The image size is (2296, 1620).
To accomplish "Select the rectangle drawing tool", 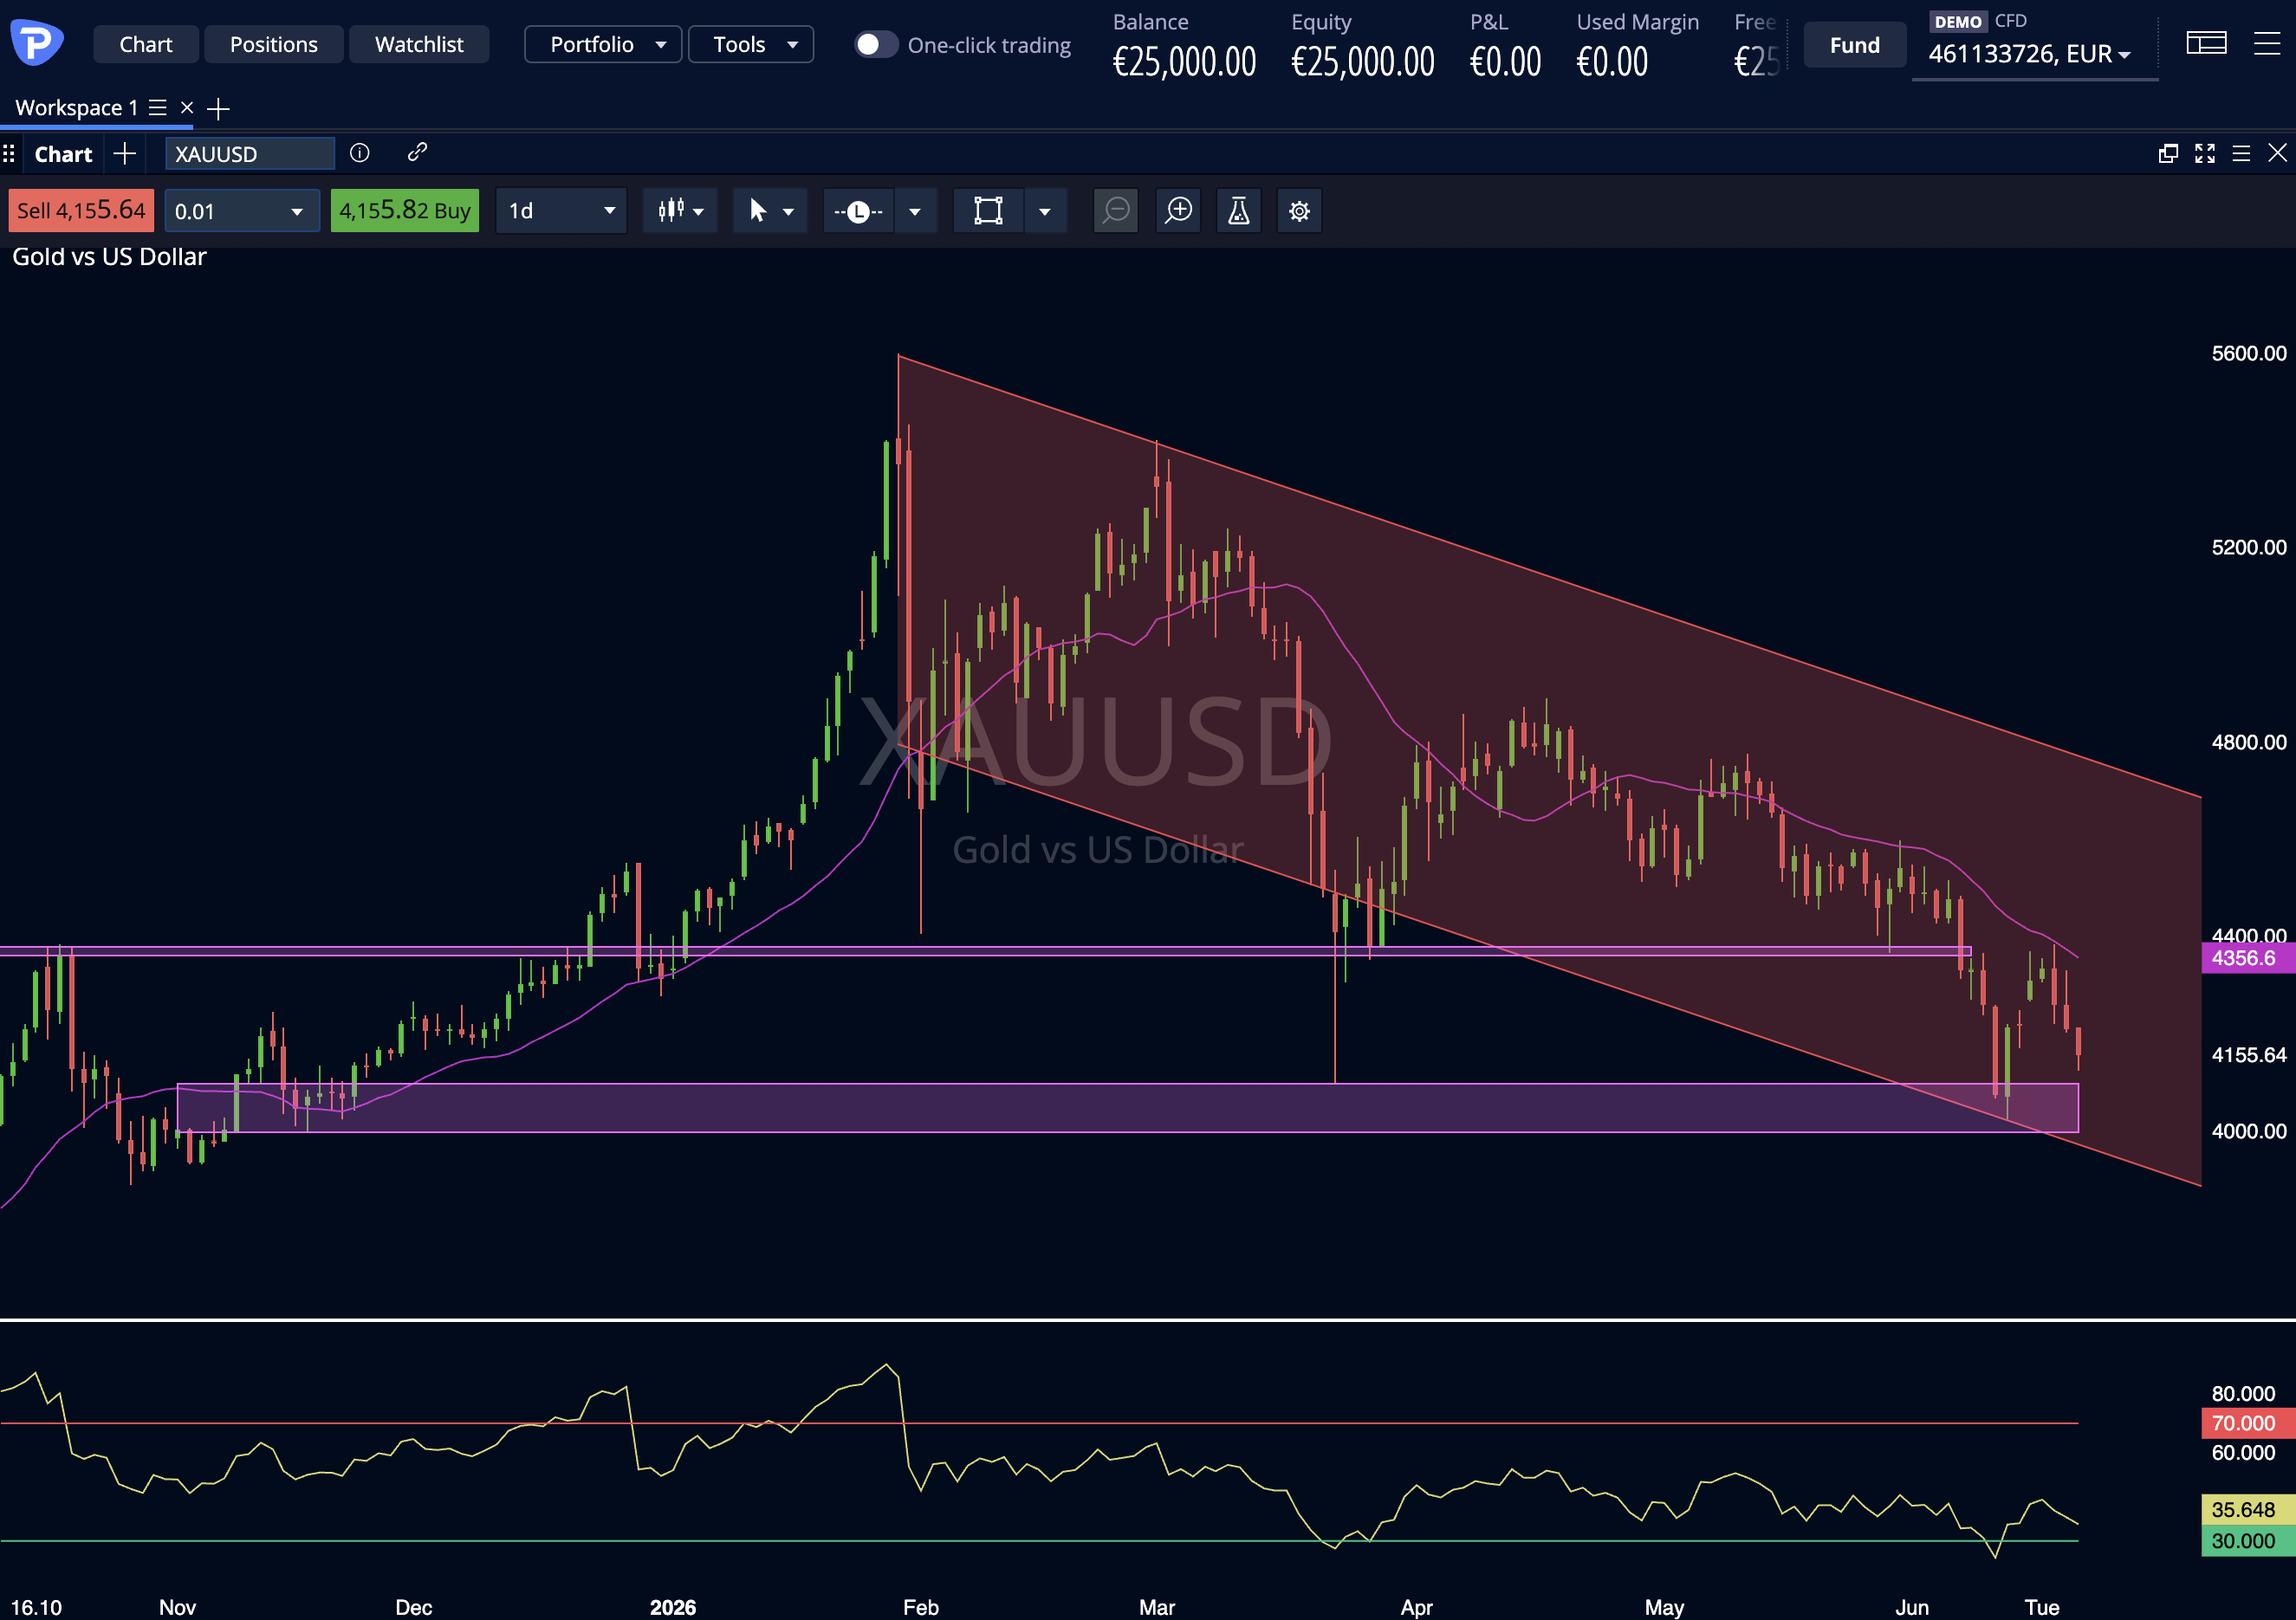I will tap(989, 211).
